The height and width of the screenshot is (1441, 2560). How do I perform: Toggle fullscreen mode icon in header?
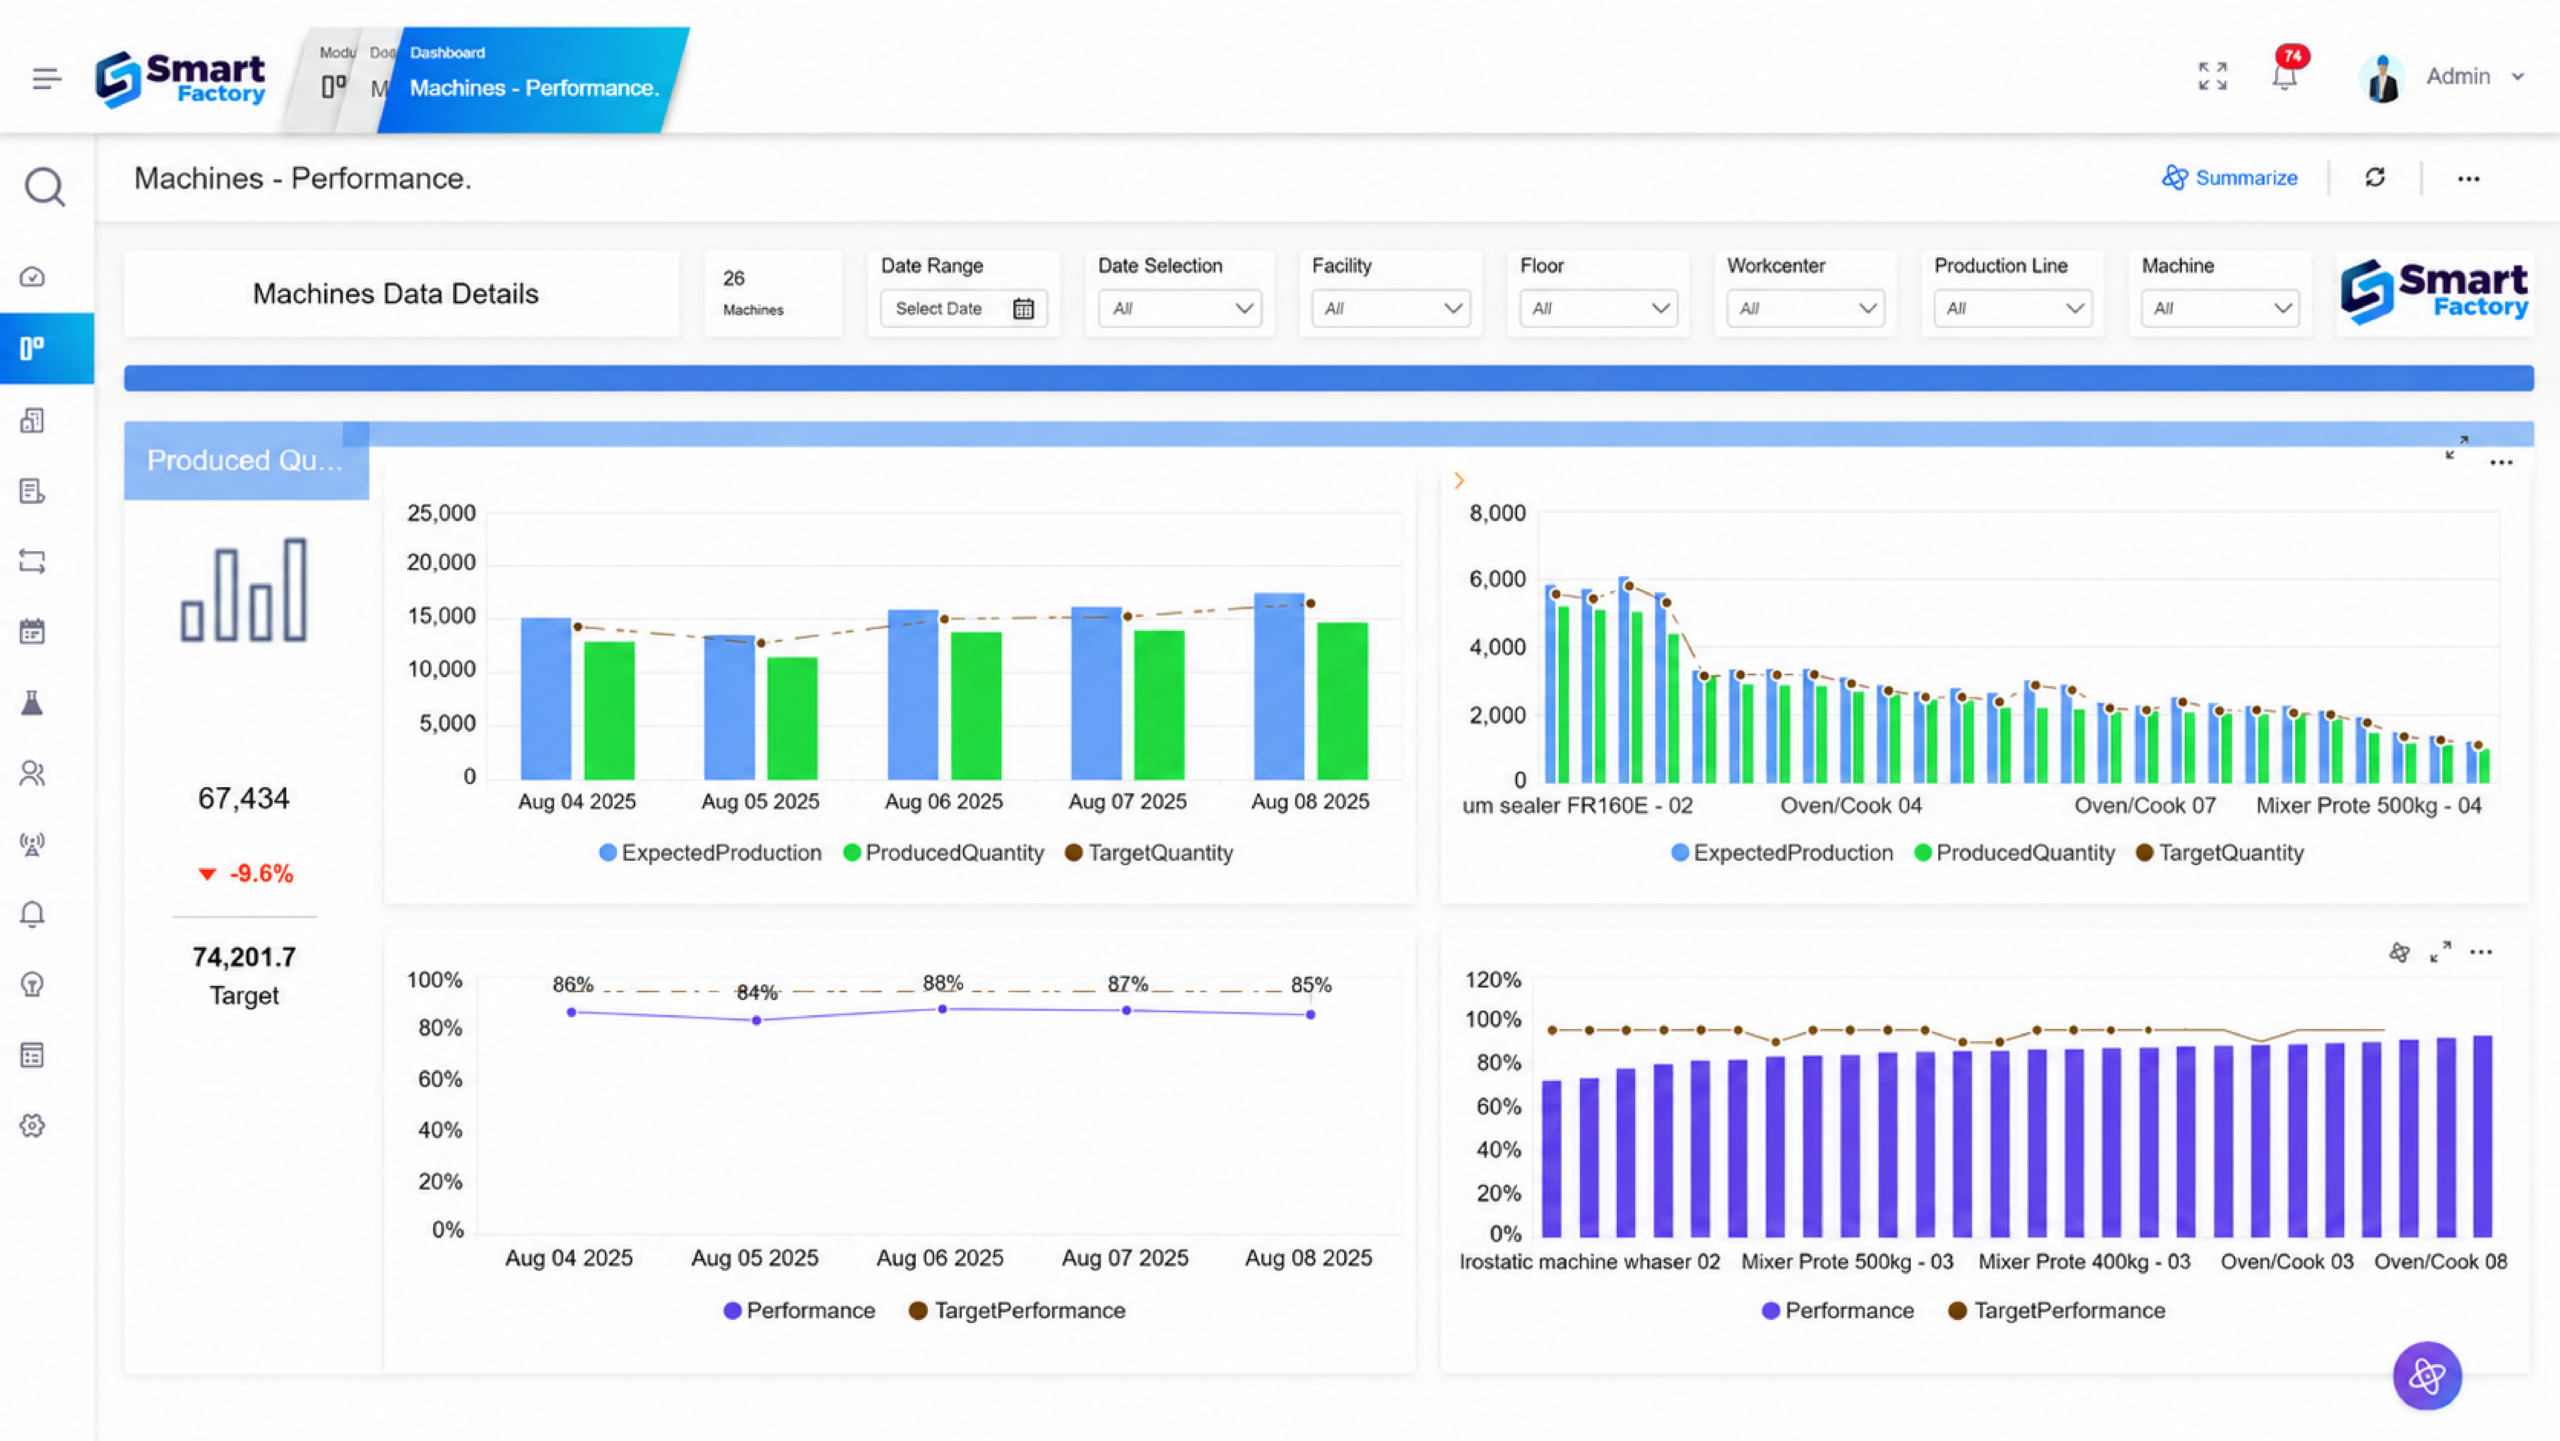(2213, 76)
